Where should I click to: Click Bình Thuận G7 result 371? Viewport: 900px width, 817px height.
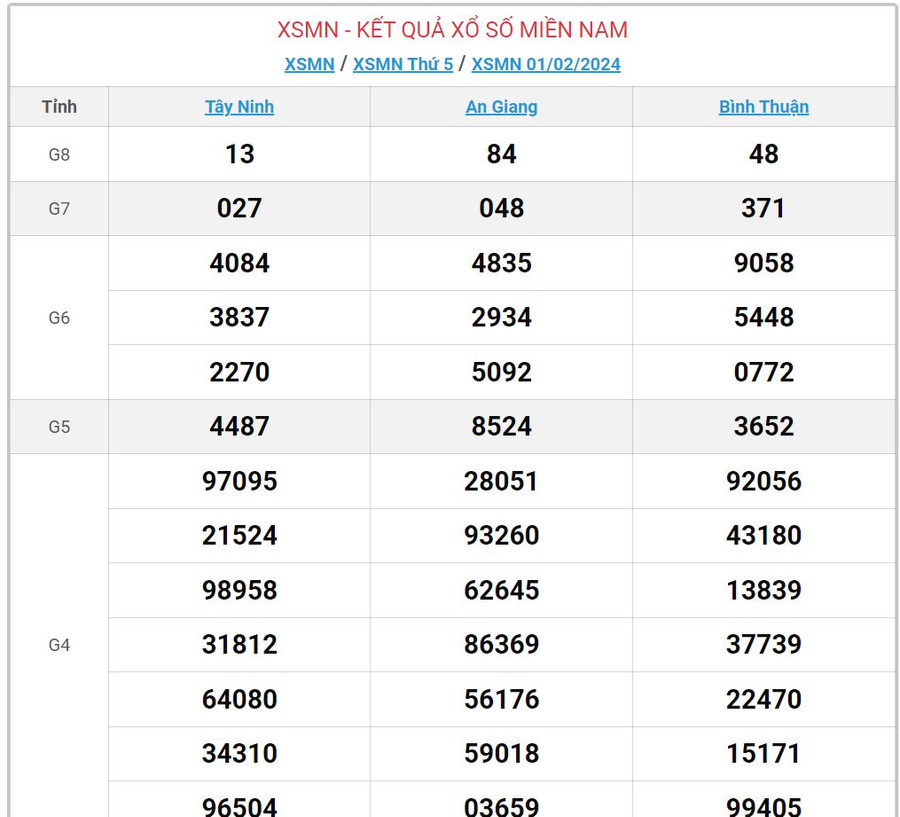click(763, 209)
